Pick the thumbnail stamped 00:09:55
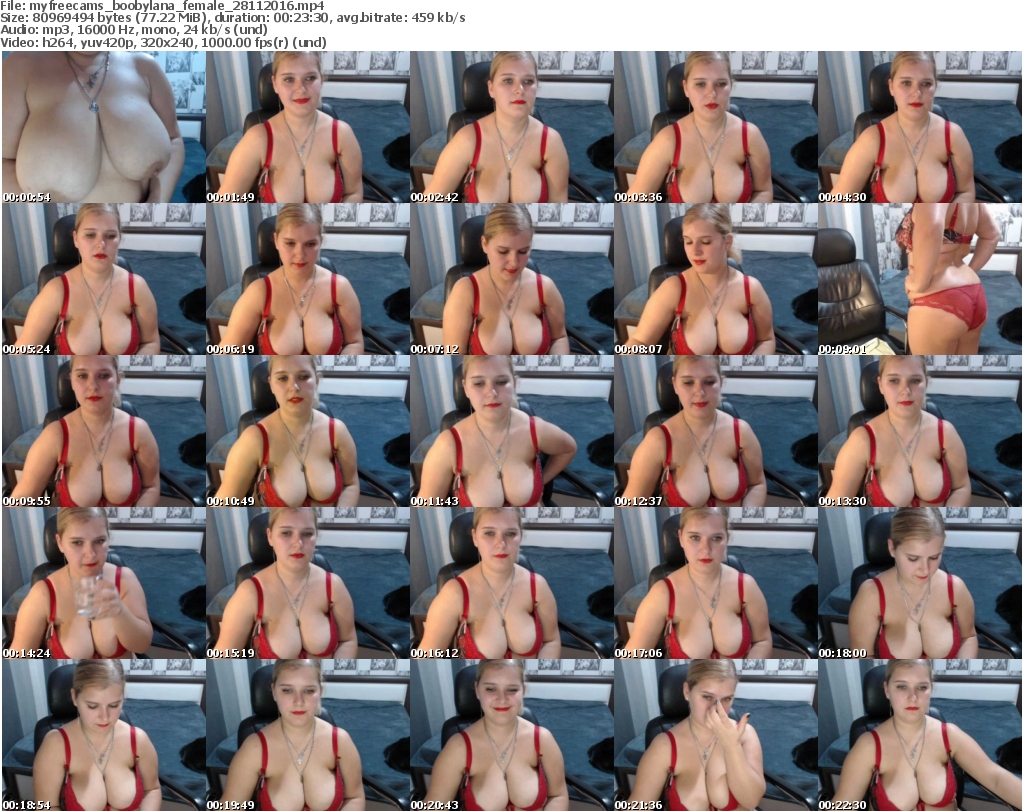 point(104,431)
